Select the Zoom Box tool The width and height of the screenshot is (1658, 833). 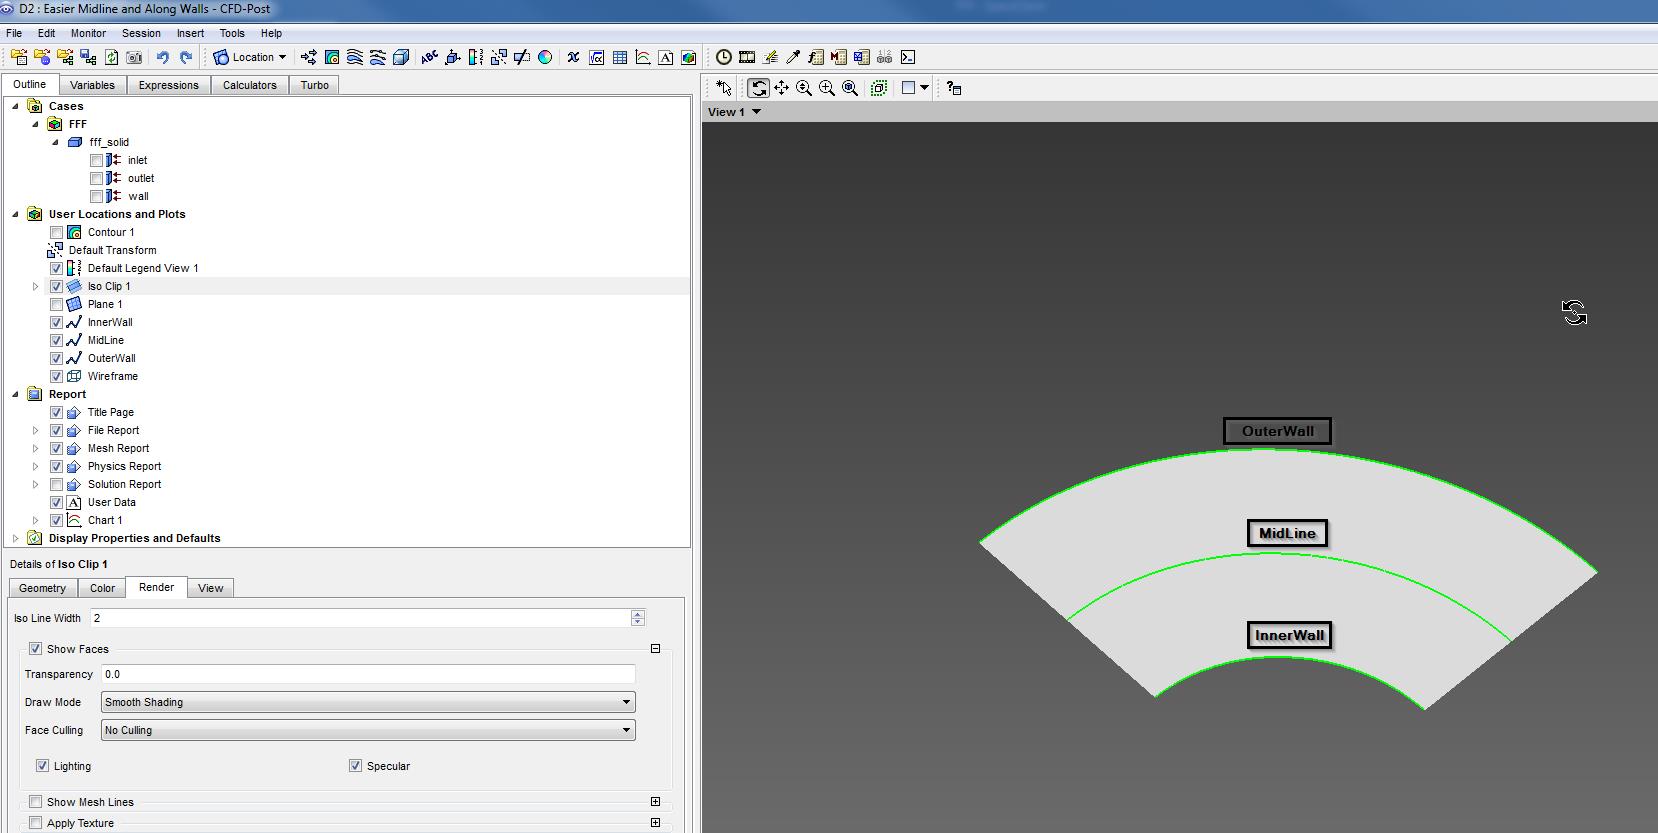coord(827,88)
